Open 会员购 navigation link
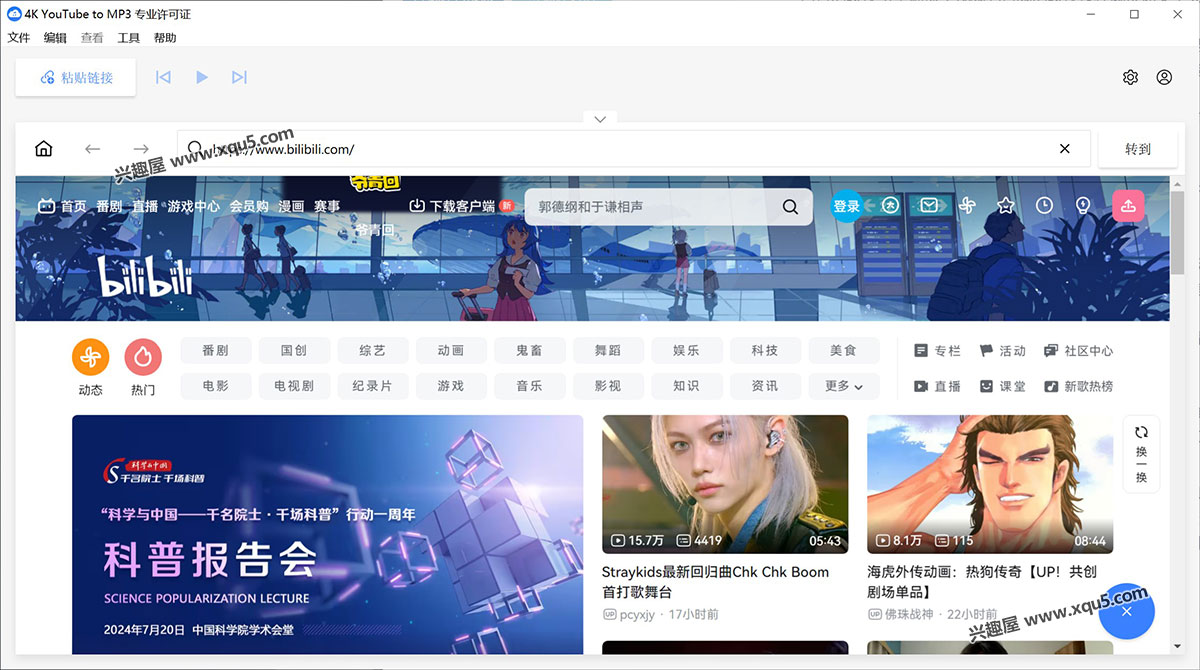The width and height of the screenshot is (1200, 670). (x=249, y=206)
